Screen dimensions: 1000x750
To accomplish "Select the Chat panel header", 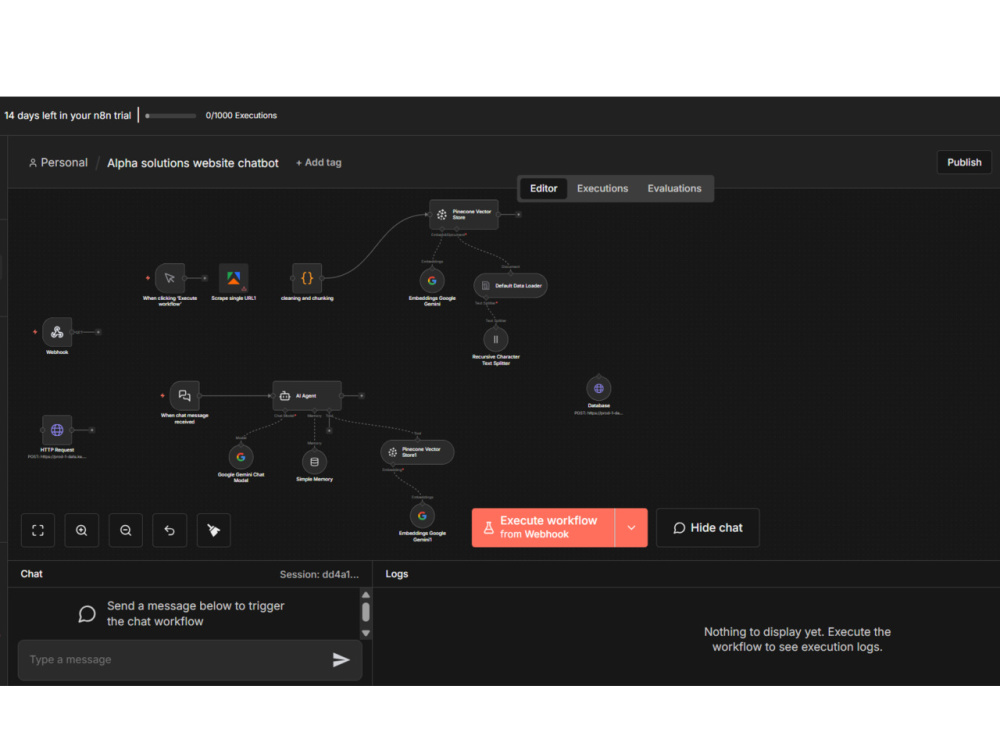I will pos(31,574).
